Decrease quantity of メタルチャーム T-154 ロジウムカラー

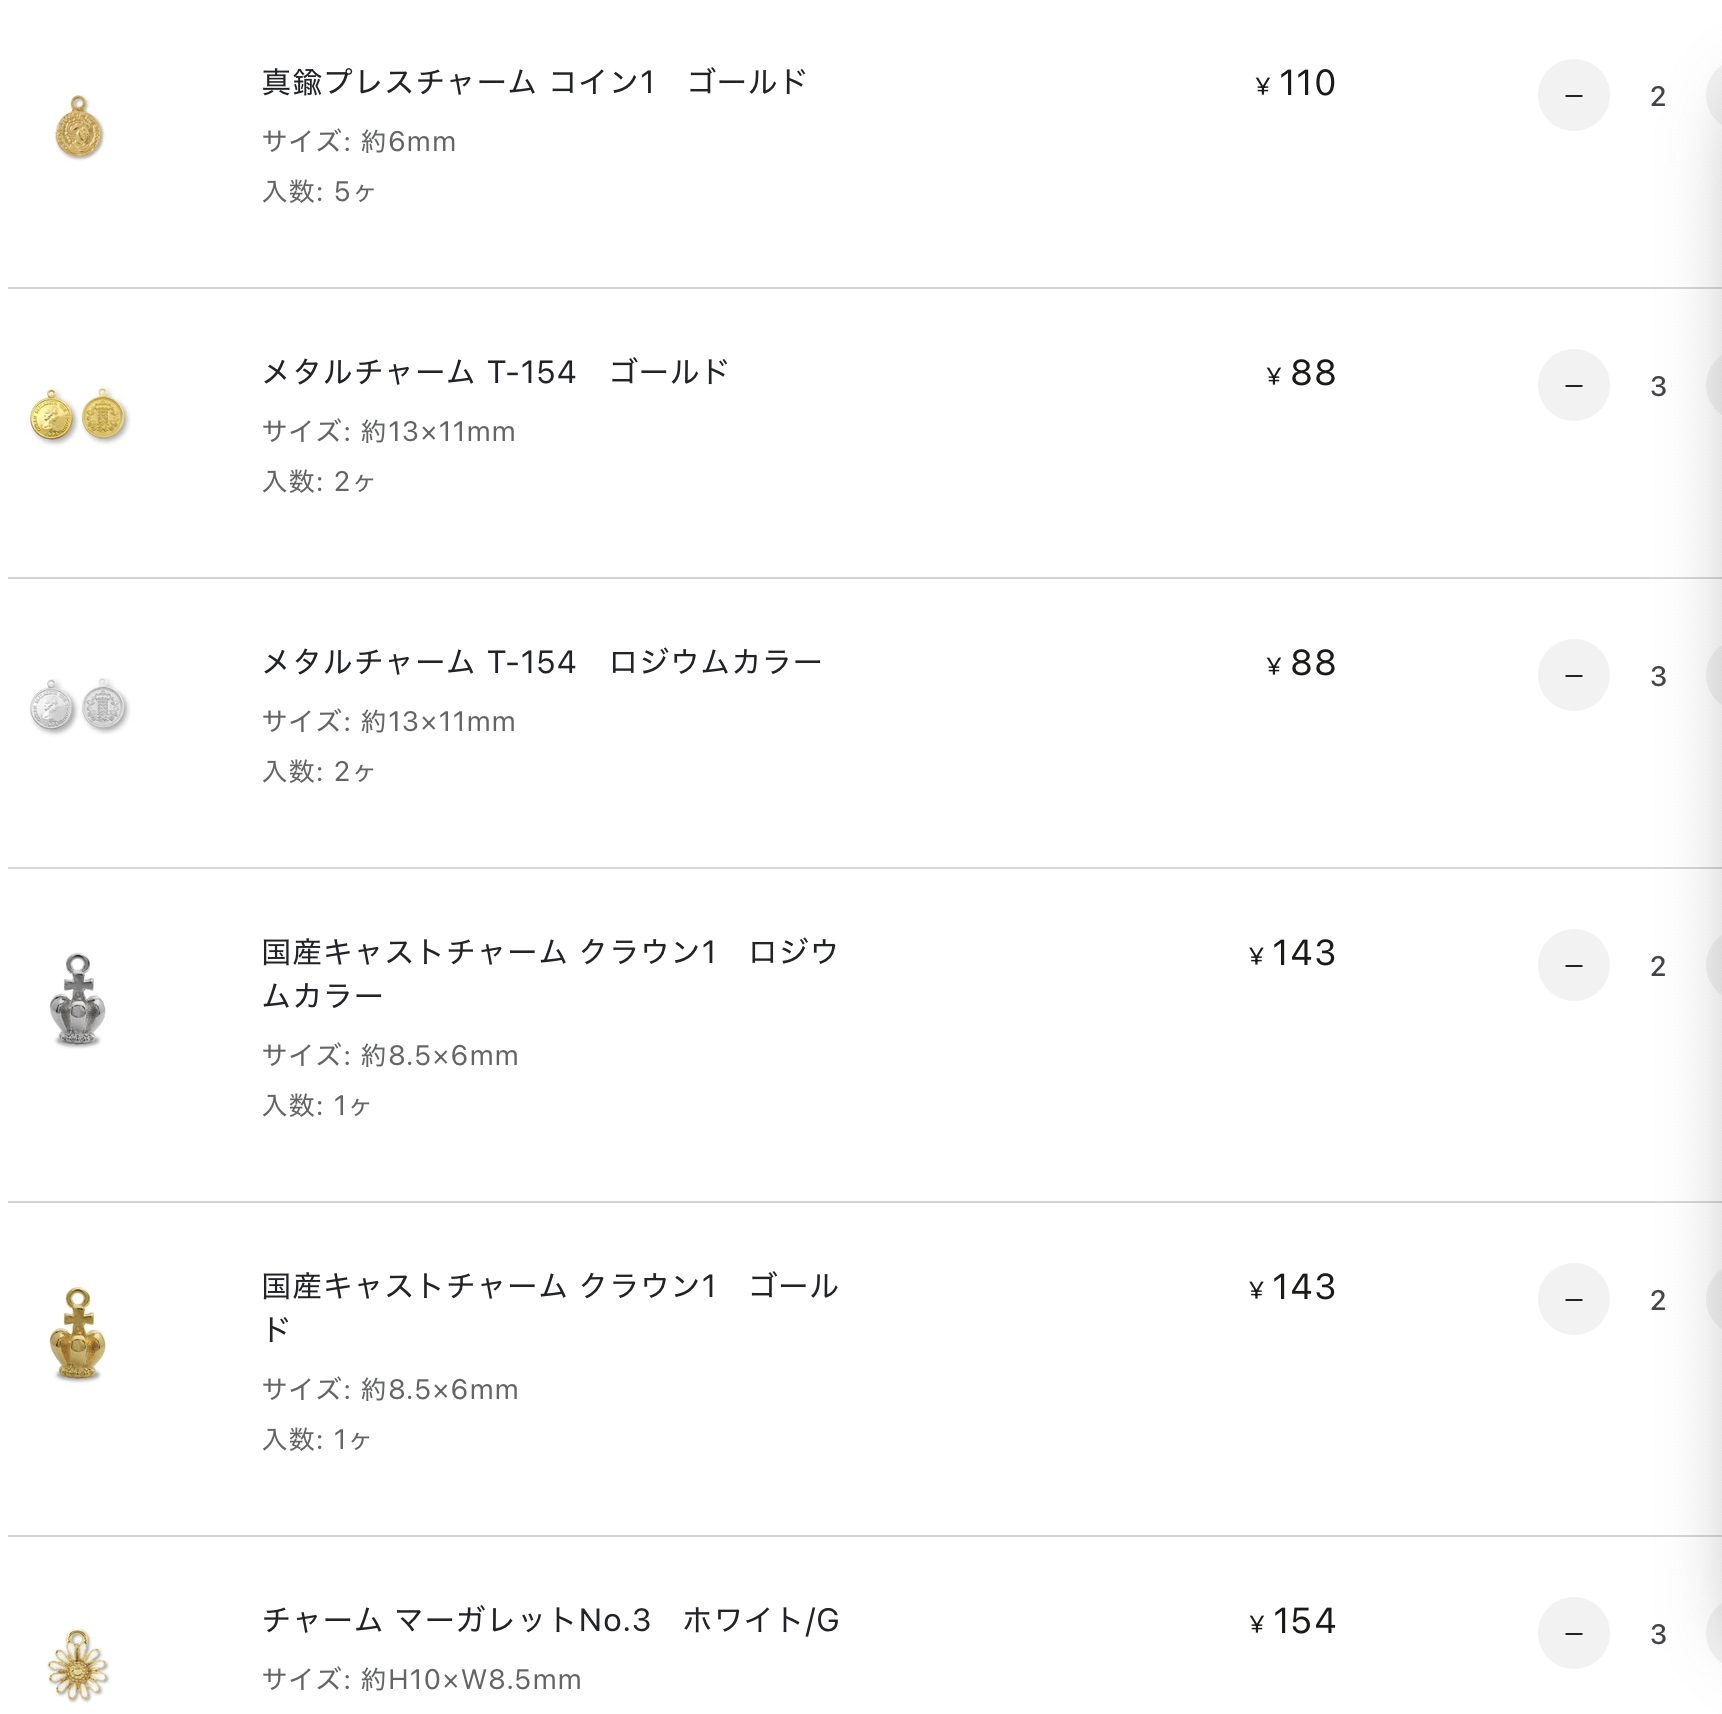(x=1573, y=676)
